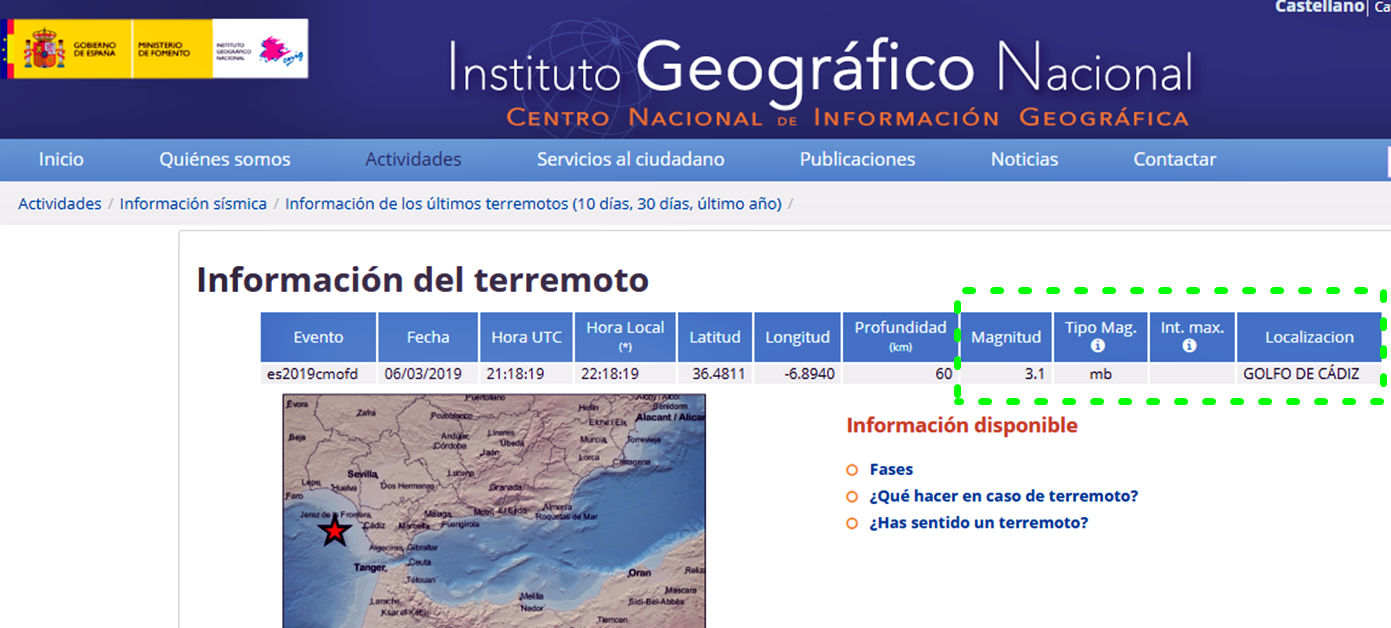Select event ID es2019cmofd cell
Viewport: 1391px width, 628px height.
coord(319,374)
